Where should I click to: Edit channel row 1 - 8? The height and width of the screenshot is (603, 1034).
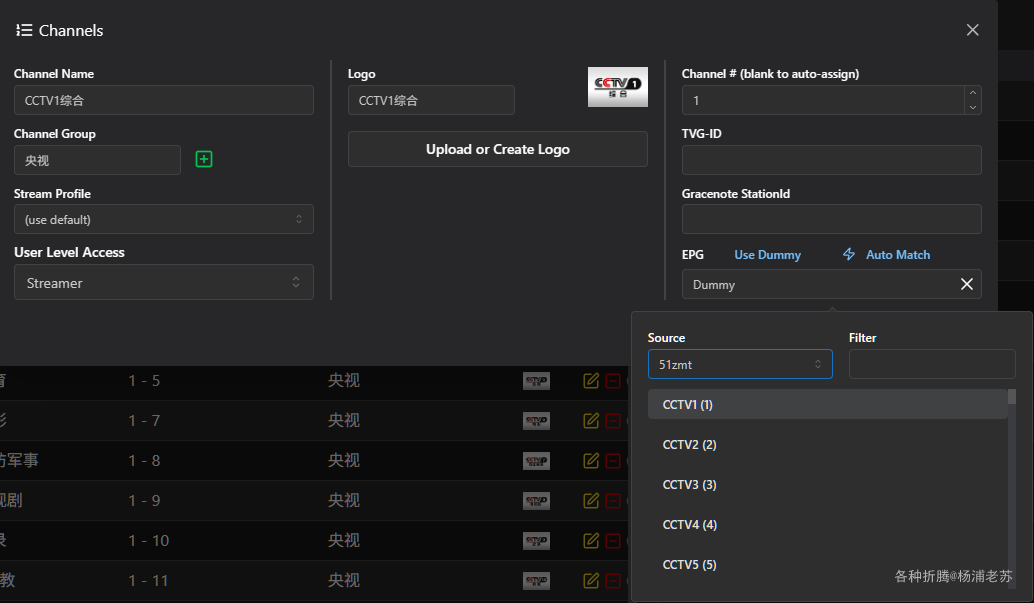point(591,460)
